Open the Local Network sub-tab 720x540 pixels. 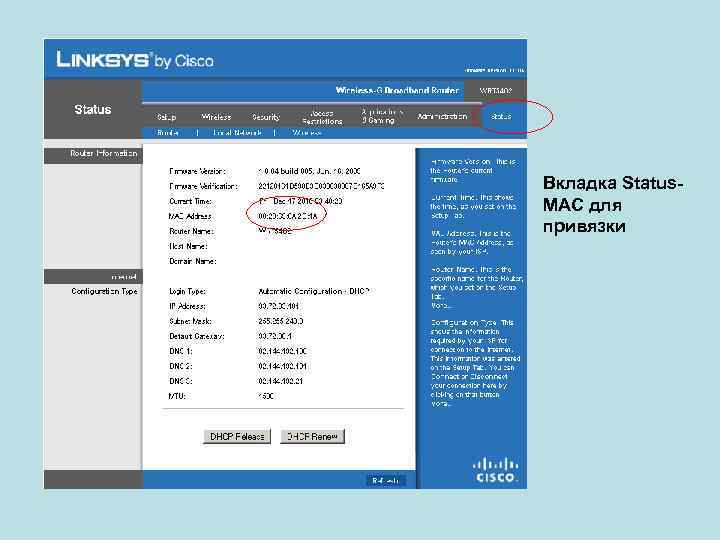[237, 133]
